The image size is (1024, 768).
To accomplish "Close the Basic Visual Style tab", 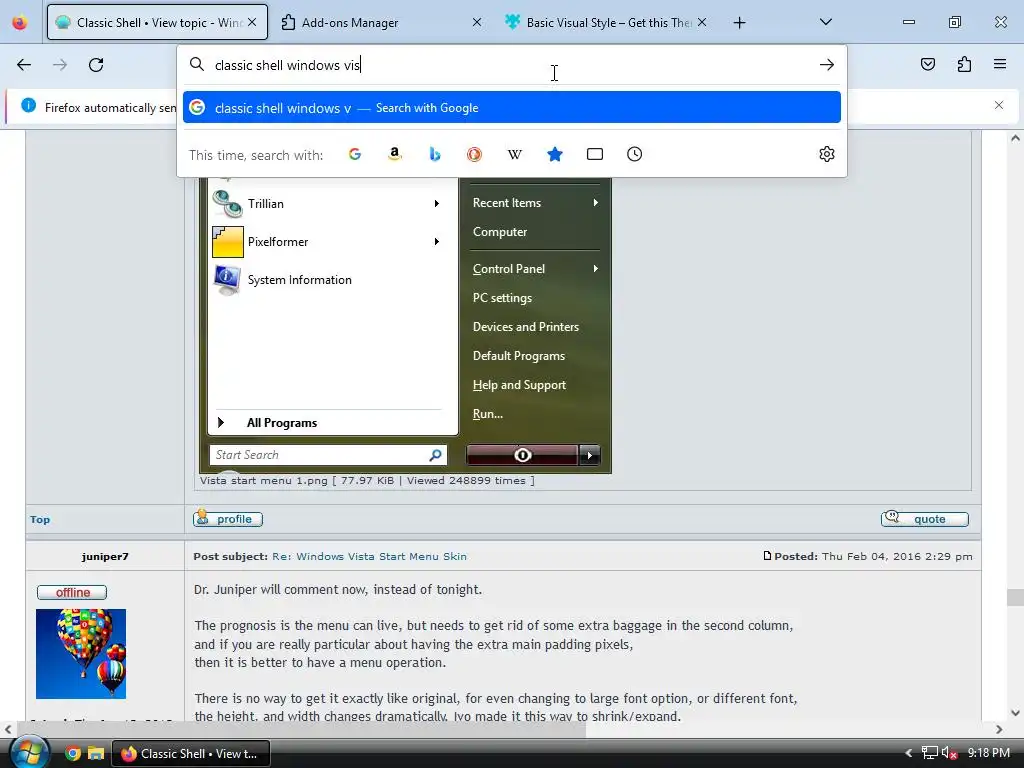I will [x=701, y=22].
